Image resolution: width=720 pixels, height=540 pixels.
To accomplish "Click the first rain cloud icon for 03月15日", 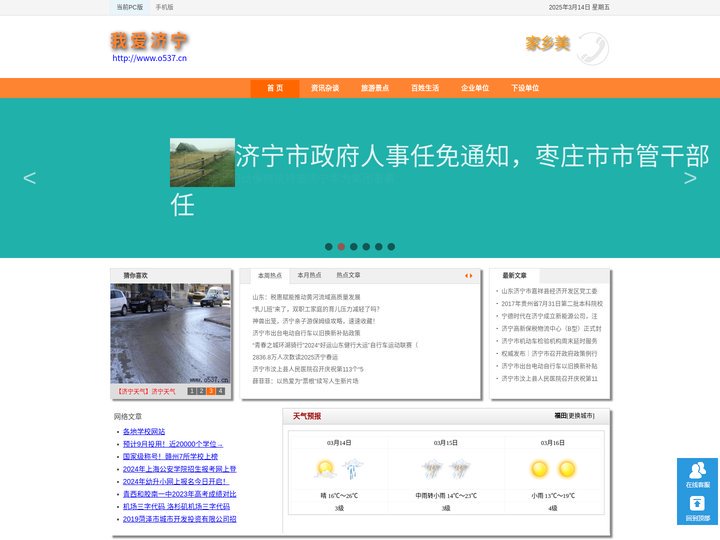I will (x=432, y=469).
